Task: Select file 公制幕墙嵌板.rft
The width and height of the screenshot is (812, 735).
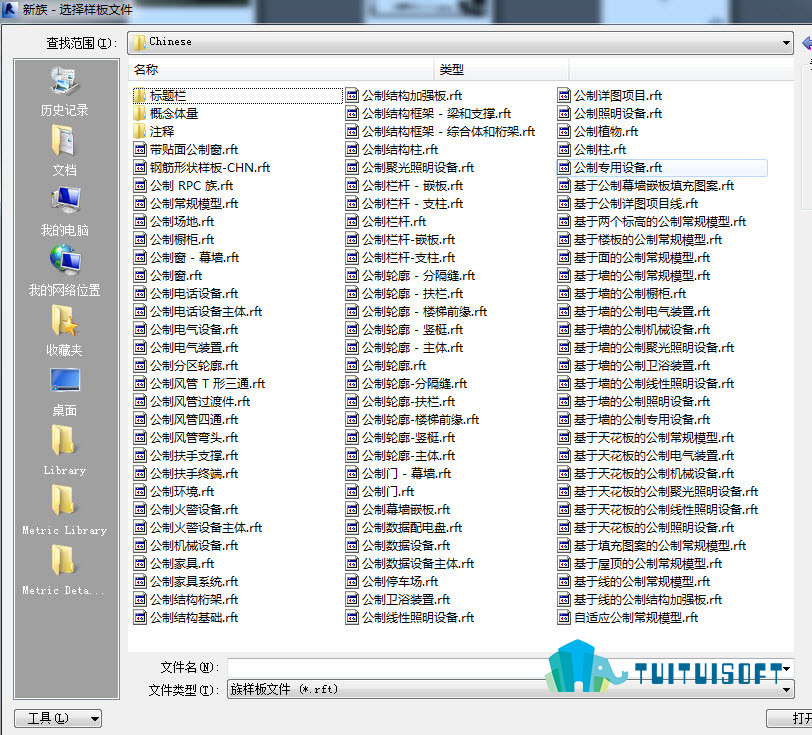Action: 398,509
